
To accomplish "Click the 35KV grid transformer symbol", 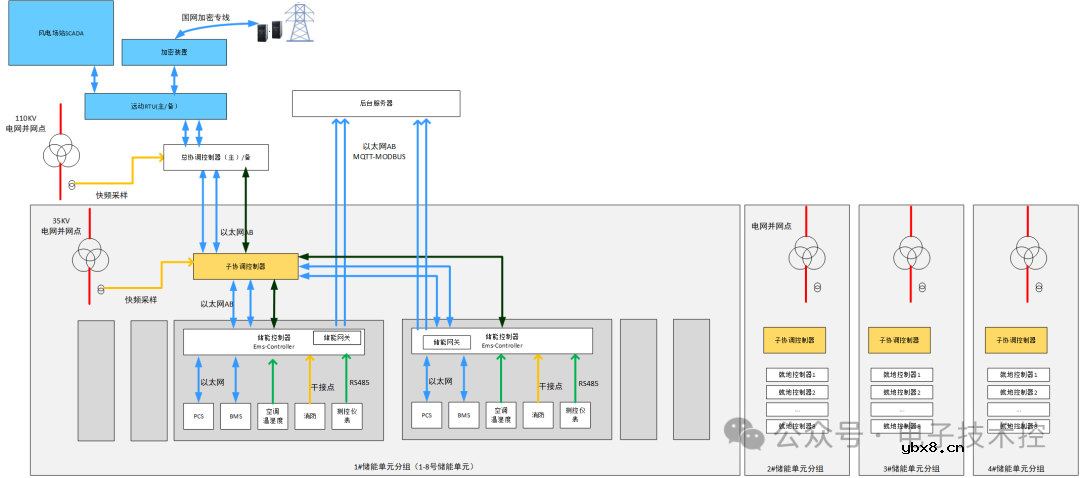I will tap(90, 257).
